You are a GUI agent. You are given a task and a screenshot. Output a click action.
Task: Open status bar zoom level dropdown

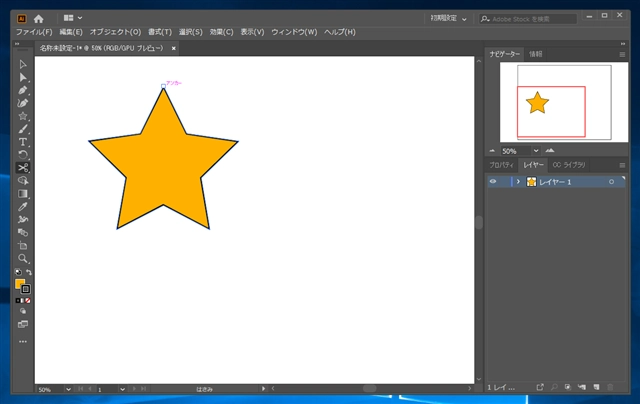tap(68, 389)
